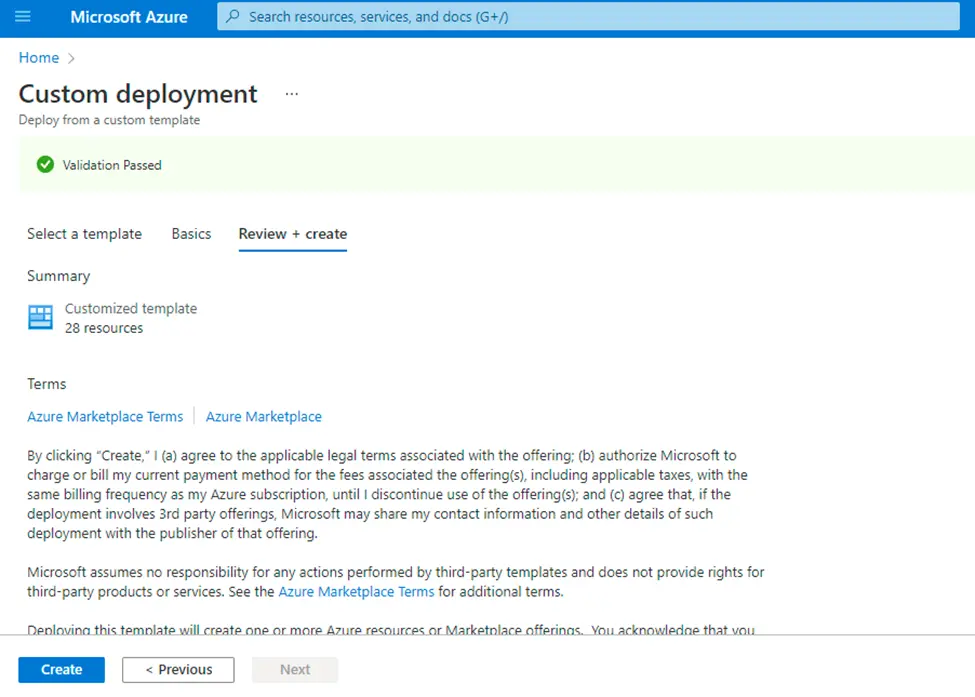Click the Summary heading
The image size is (975, 697).
[x=58, y=276]
